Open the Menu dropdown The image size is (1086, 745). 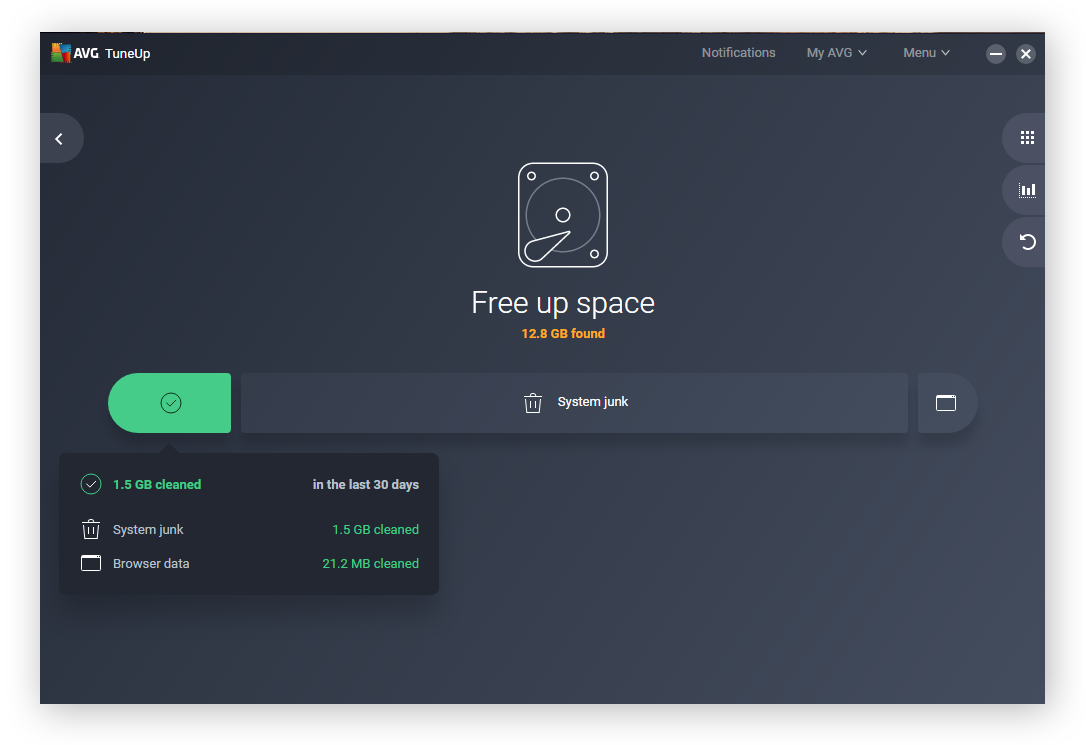coord(926,53)
